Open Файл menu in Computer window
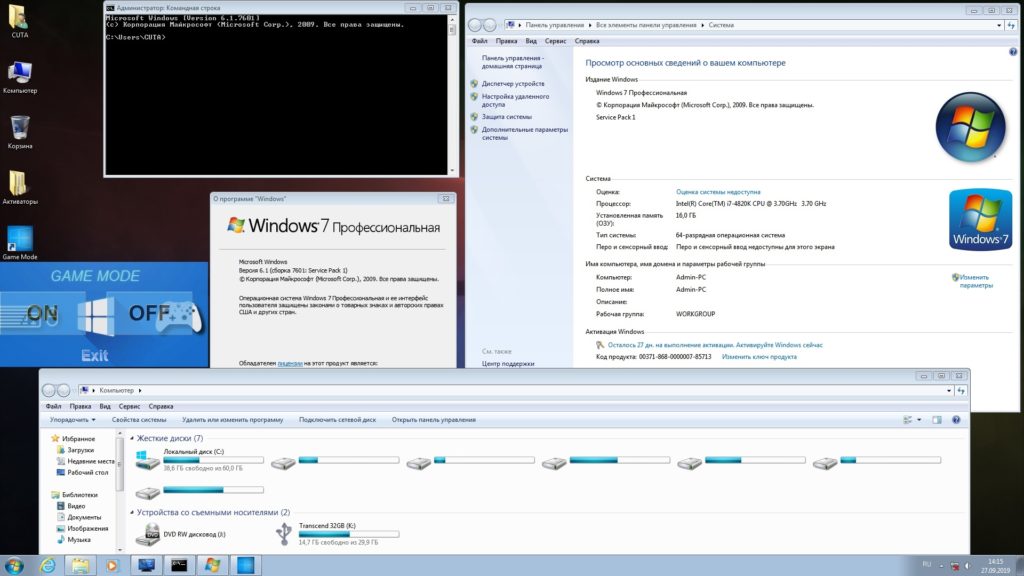This screenshot has height=576, width=1024. [x=53, y=406]
